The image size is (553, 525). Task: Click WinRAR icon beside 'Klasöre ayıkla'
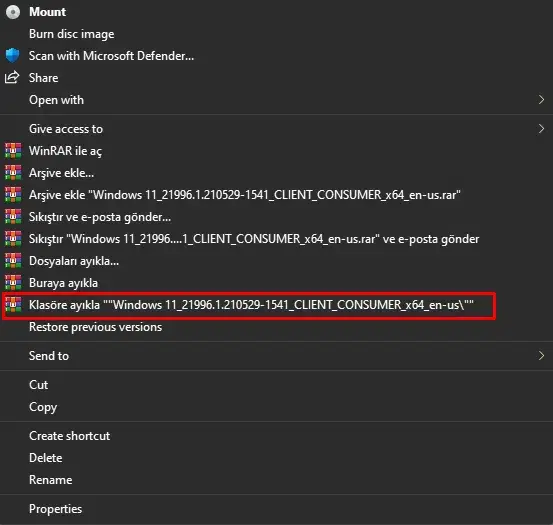(x=13, y=305)
